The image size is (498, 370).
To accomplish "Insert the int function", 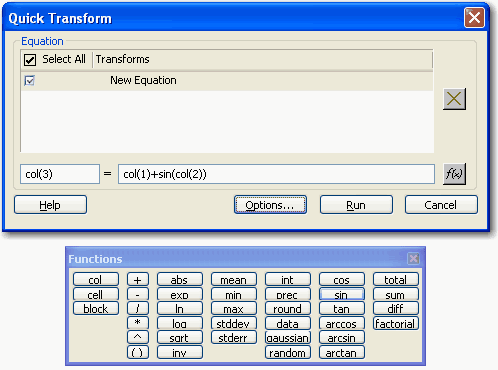I will (x=288, y=279).
